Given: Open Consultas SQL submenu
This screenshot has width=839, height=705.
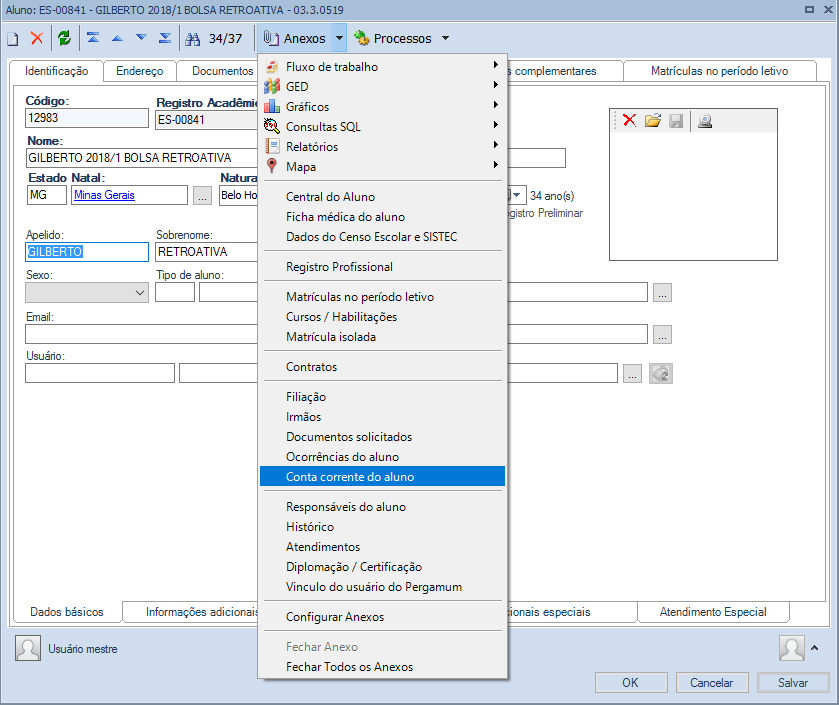Looking at the screenshot, I should tap(383, 127).
